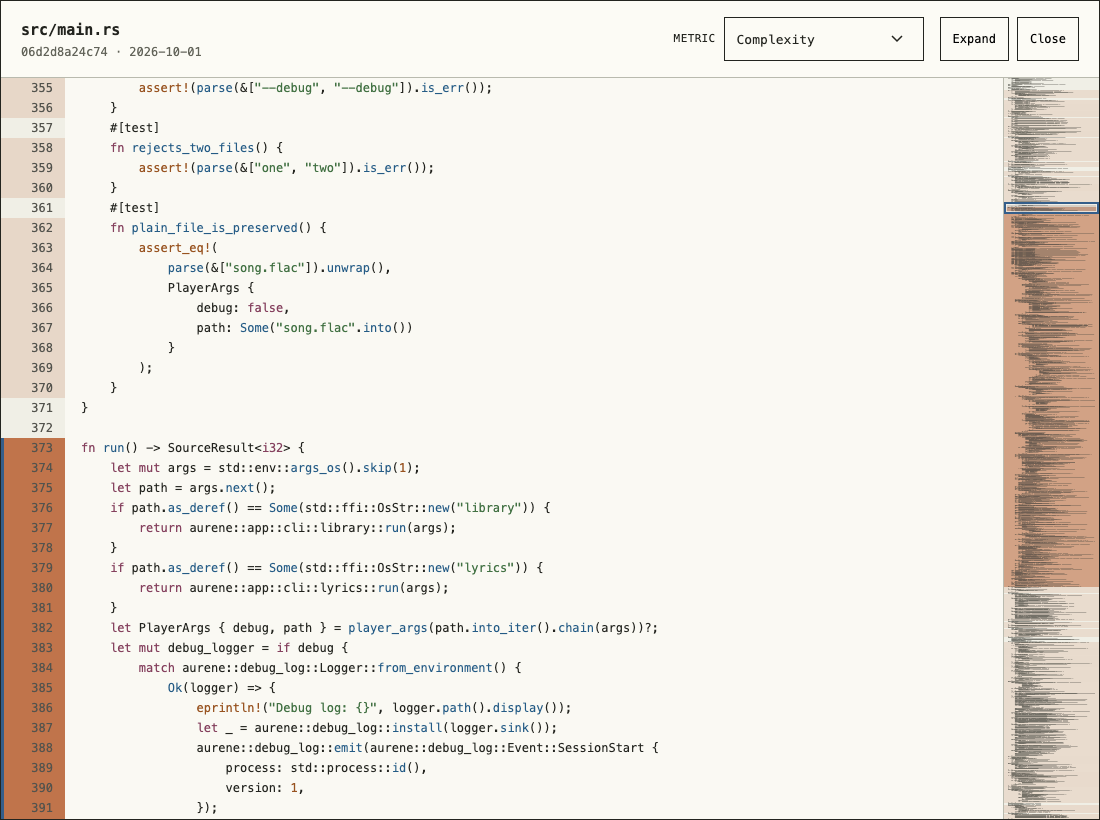Click line number 355

[x=41, y=88]
